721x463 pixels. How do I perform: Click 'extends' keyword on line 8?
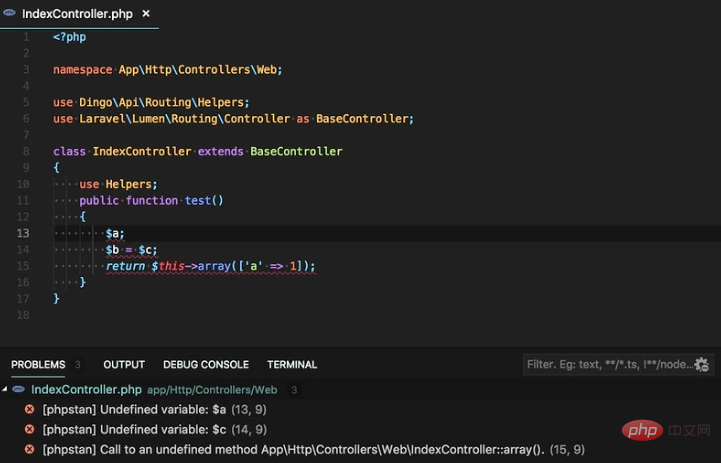pos(221,151)
